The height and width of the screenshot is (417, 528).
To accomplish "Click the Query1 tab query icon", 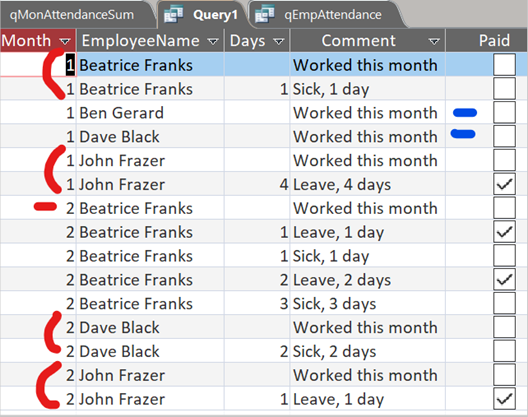I will click(173, 14).
